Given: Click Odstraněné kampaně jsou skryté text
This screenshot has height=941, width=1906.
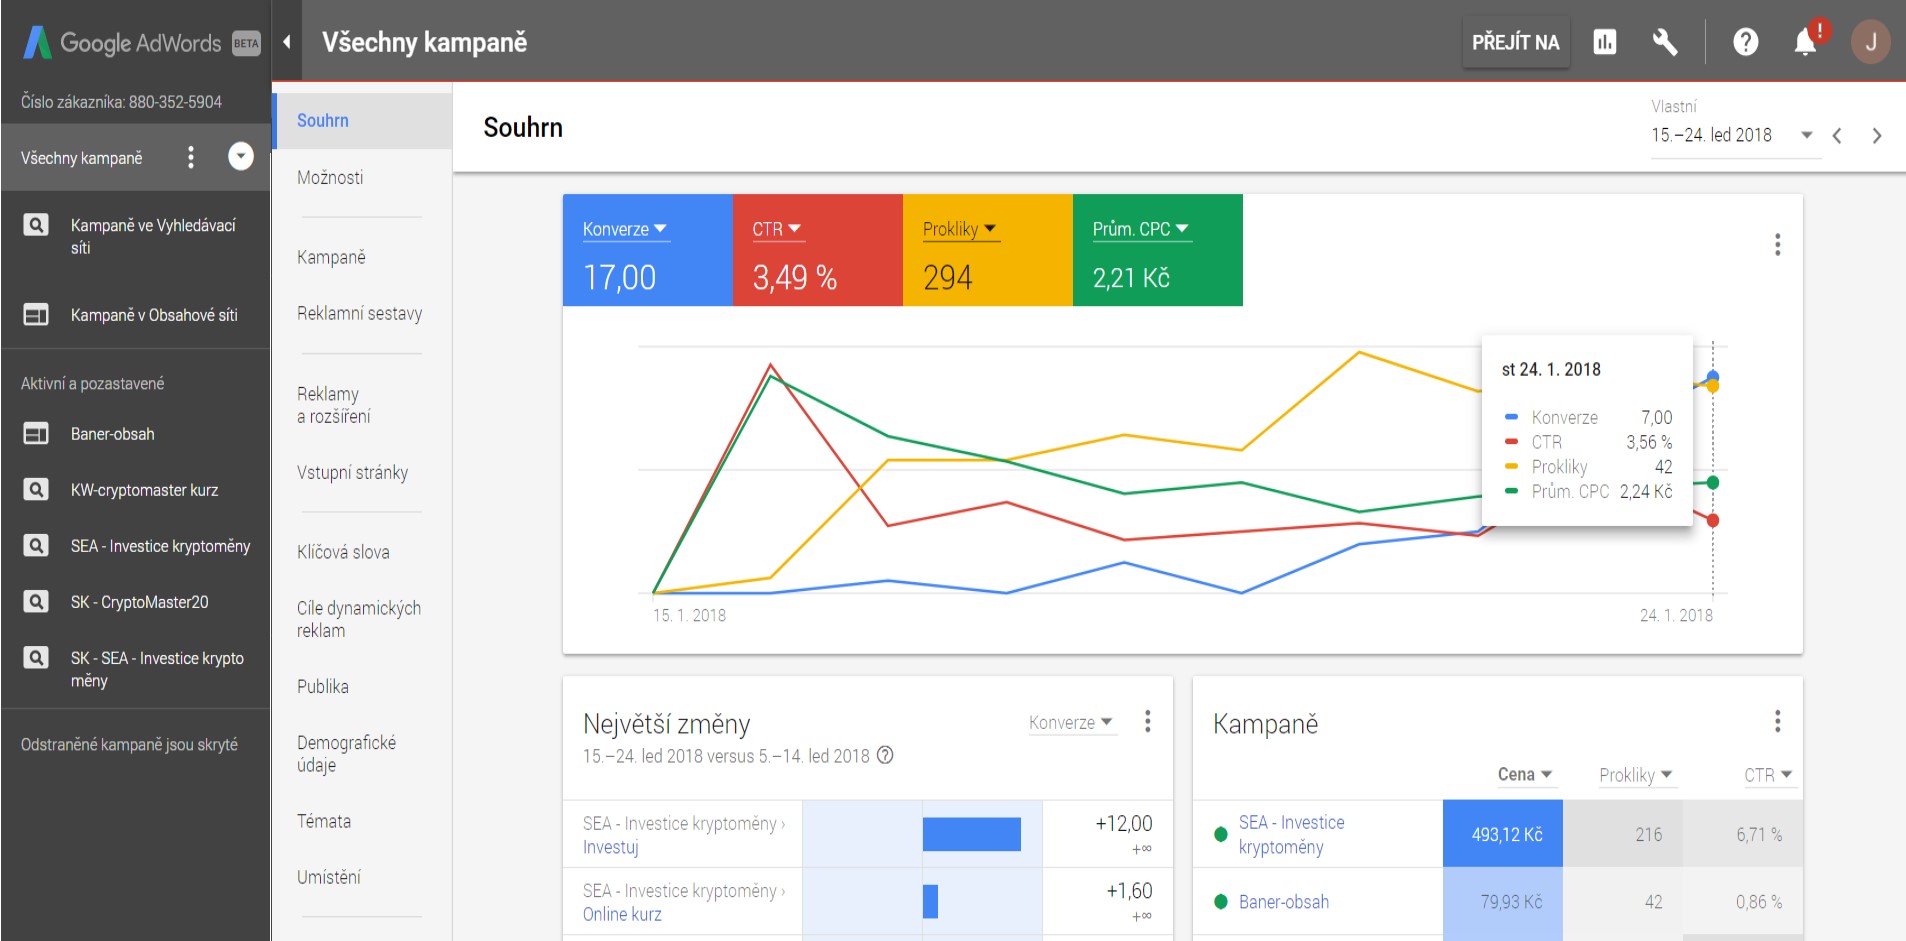Looking at the screenshot, I should point(129,745).
